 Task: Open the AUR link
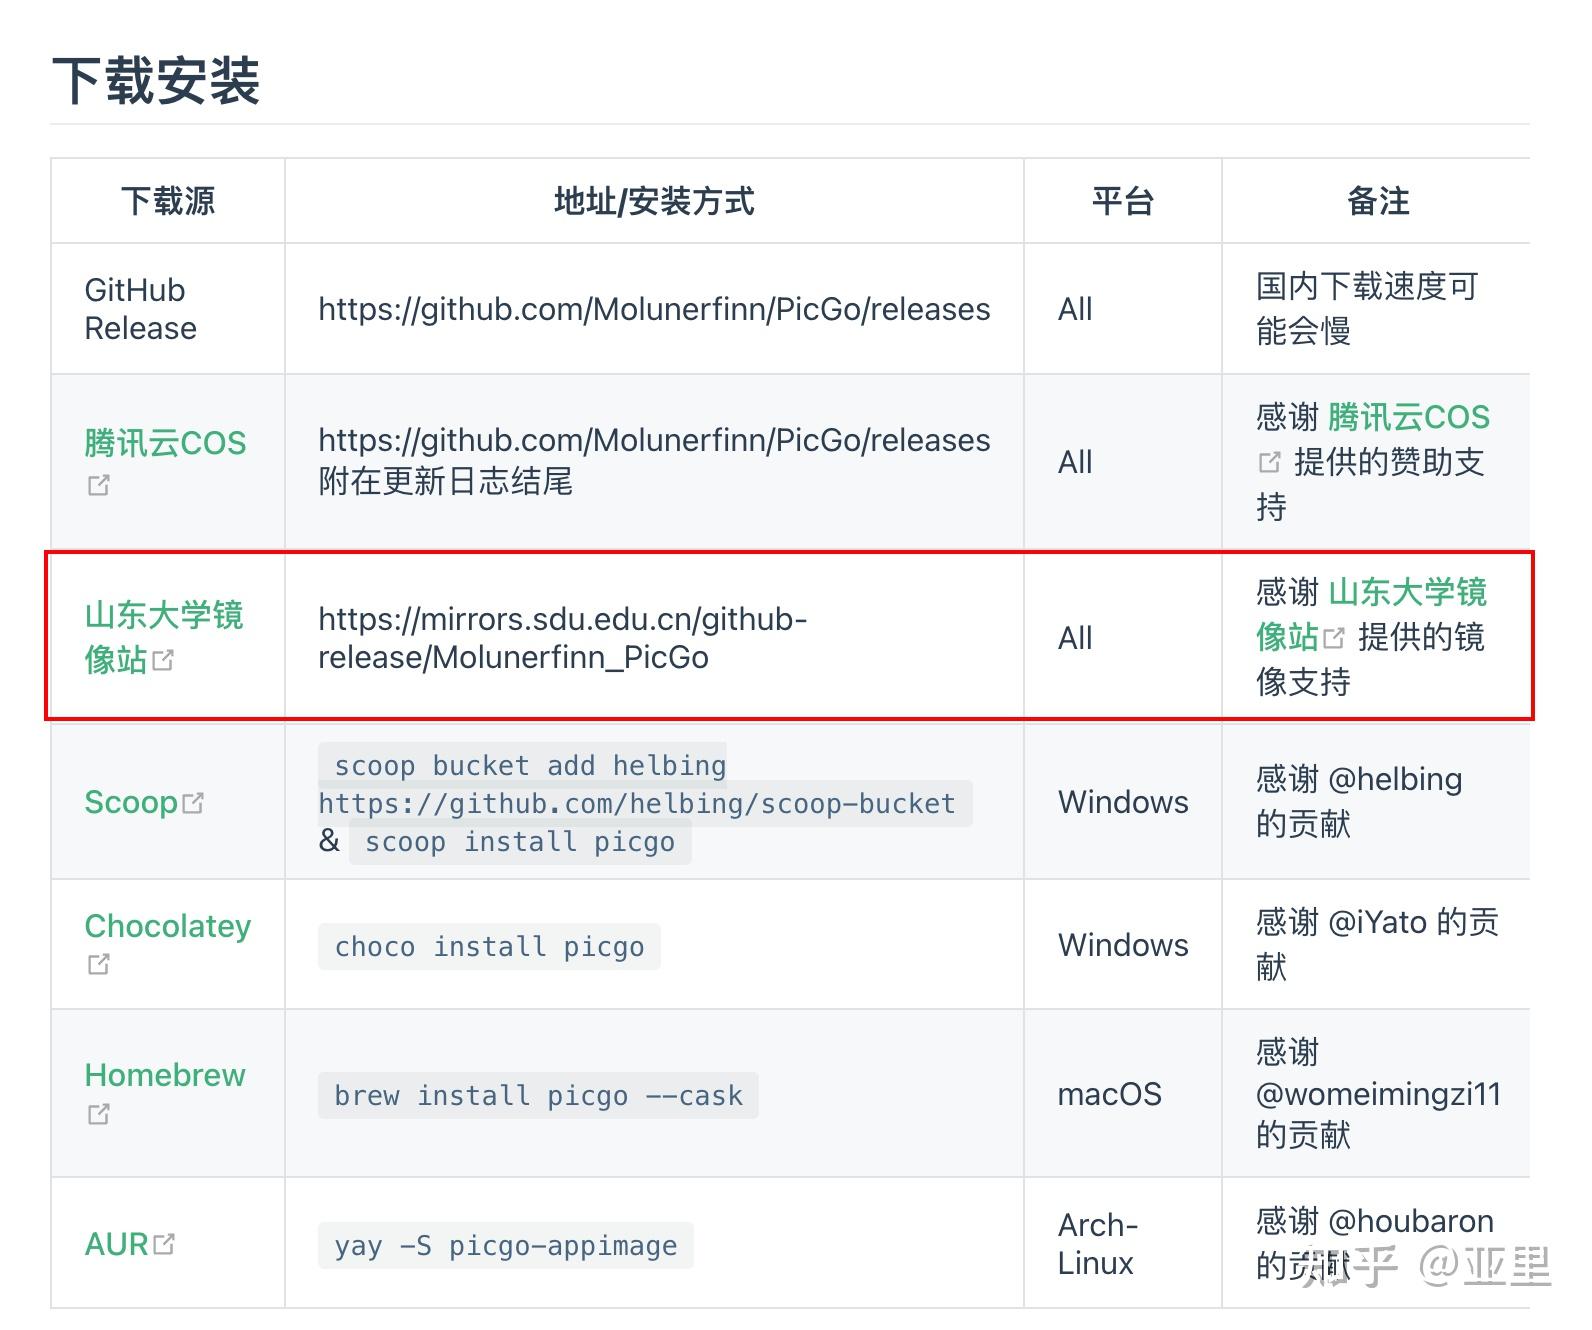[117, 1244]
